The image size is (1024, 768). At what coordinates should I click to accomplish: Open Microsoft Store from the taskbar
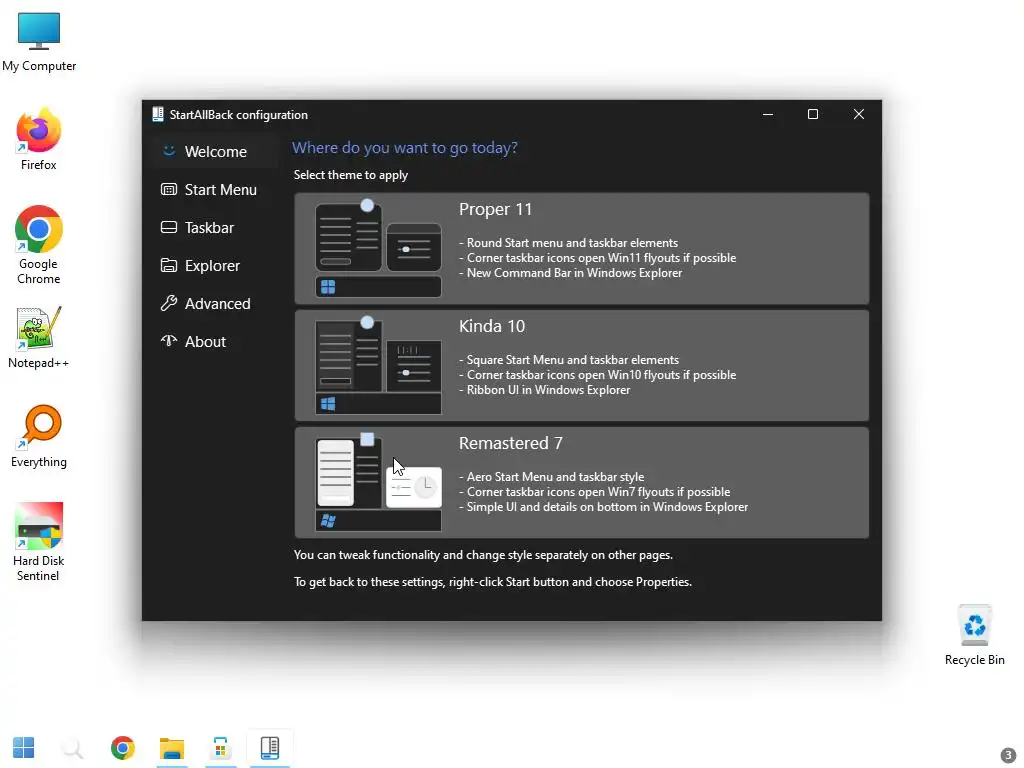coord(221,748)
